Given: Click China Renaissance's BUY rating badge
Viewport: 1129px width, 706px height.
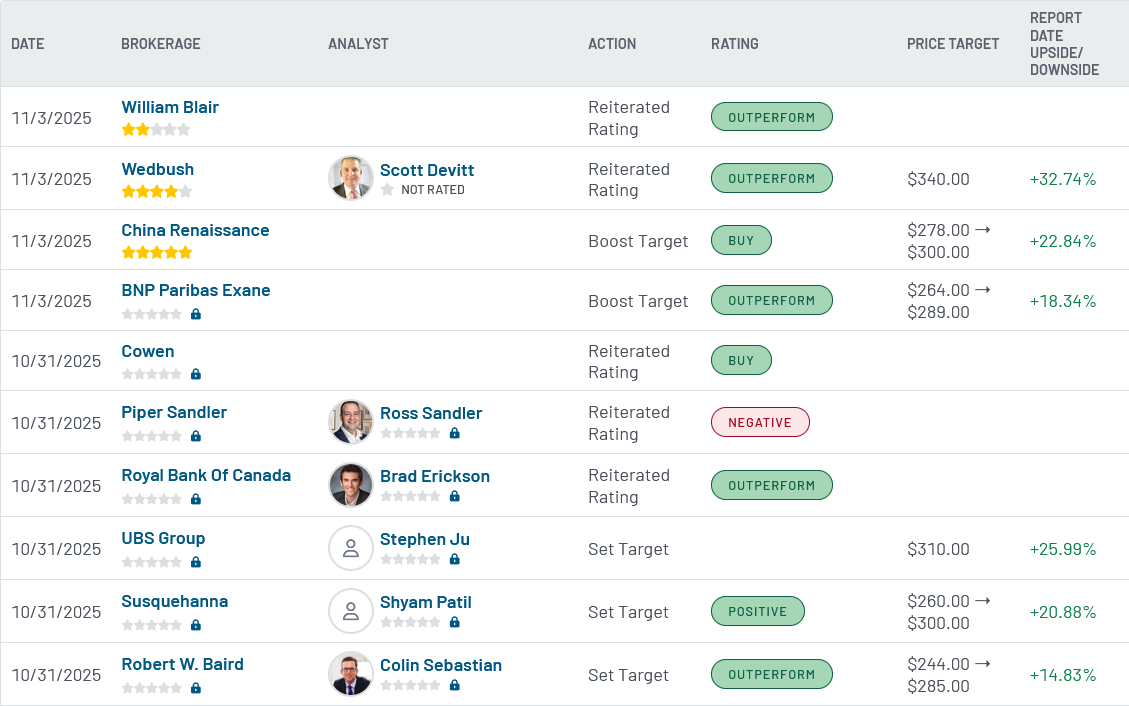Looking at the screenshot, I should 741,240.
